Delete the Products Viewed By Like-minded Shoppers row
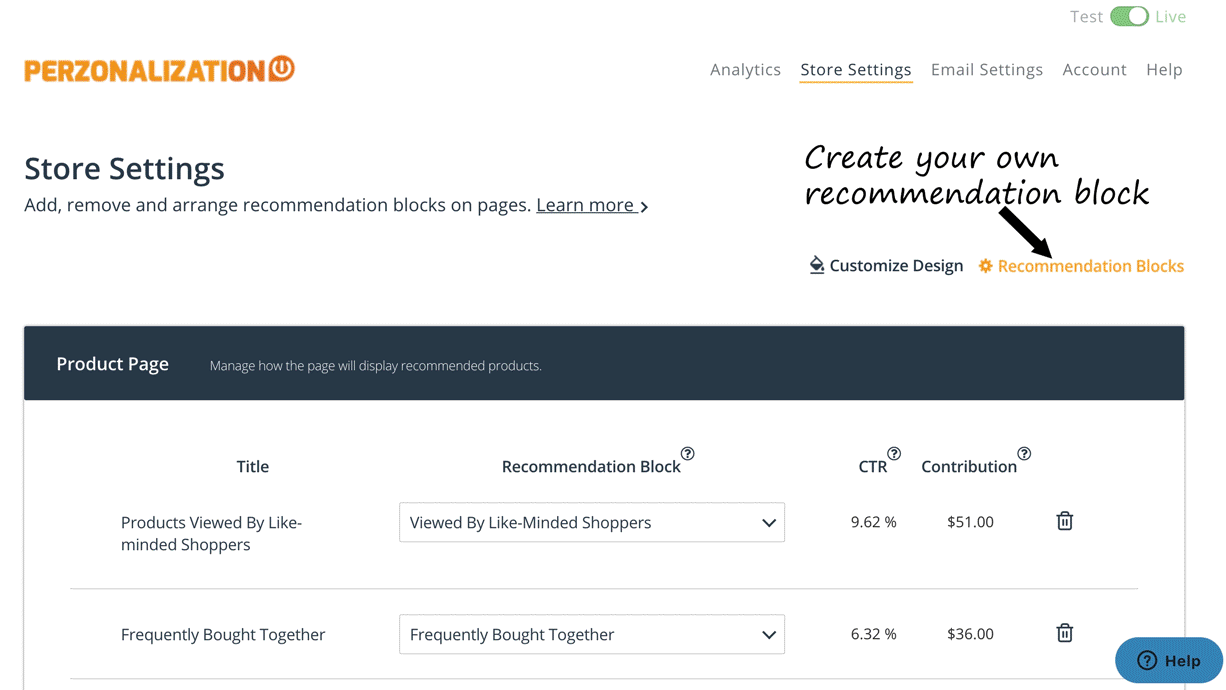 [1065, 521]
